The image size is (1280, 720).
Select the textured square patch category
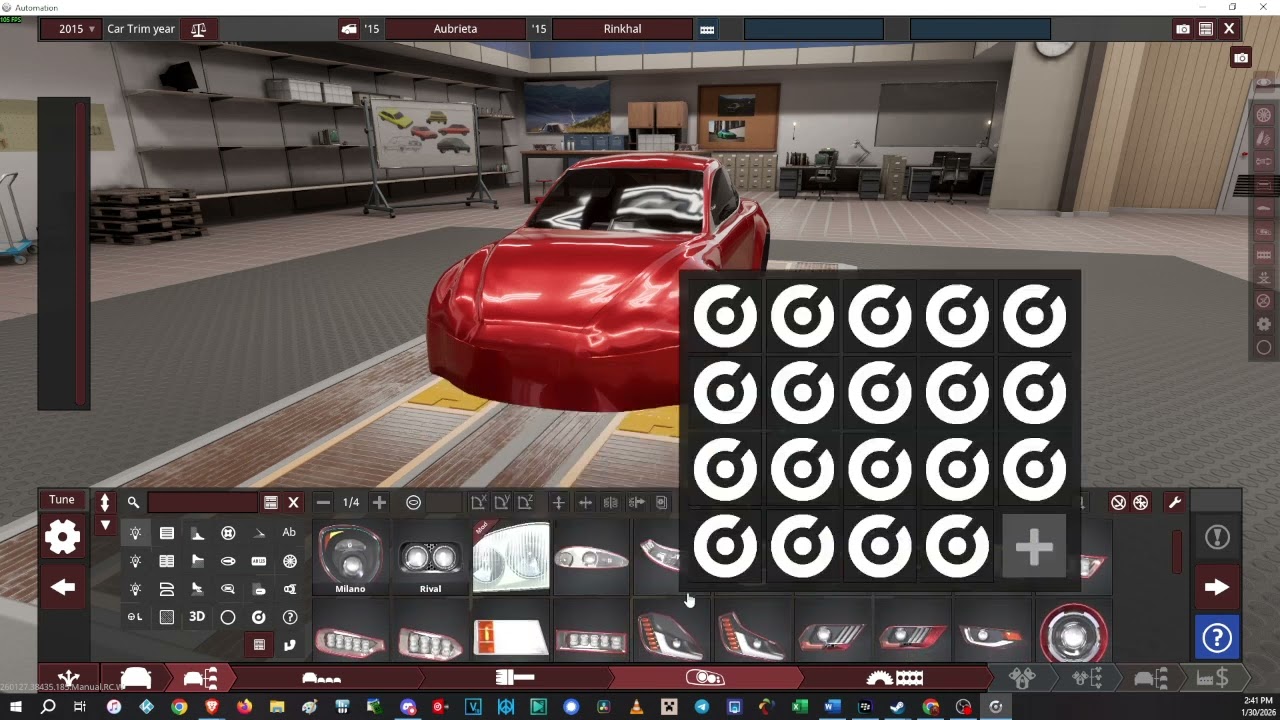[167, 617]
